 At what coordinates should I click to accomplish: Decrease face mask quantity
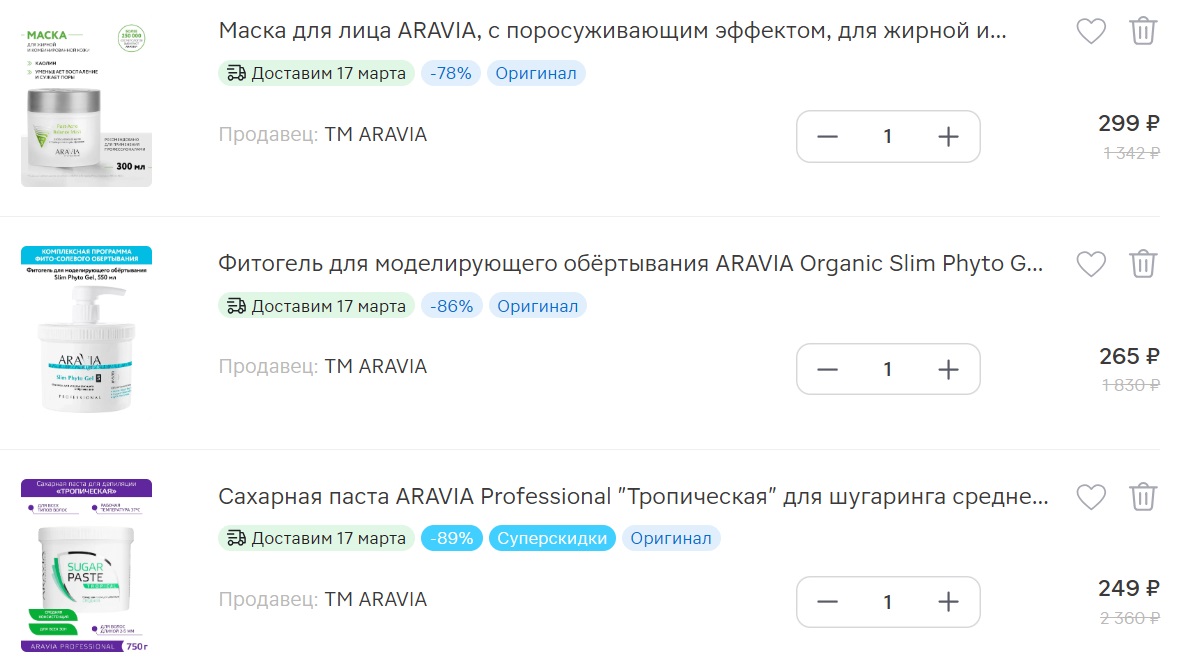pyautogui.click(x=827, y=137)
